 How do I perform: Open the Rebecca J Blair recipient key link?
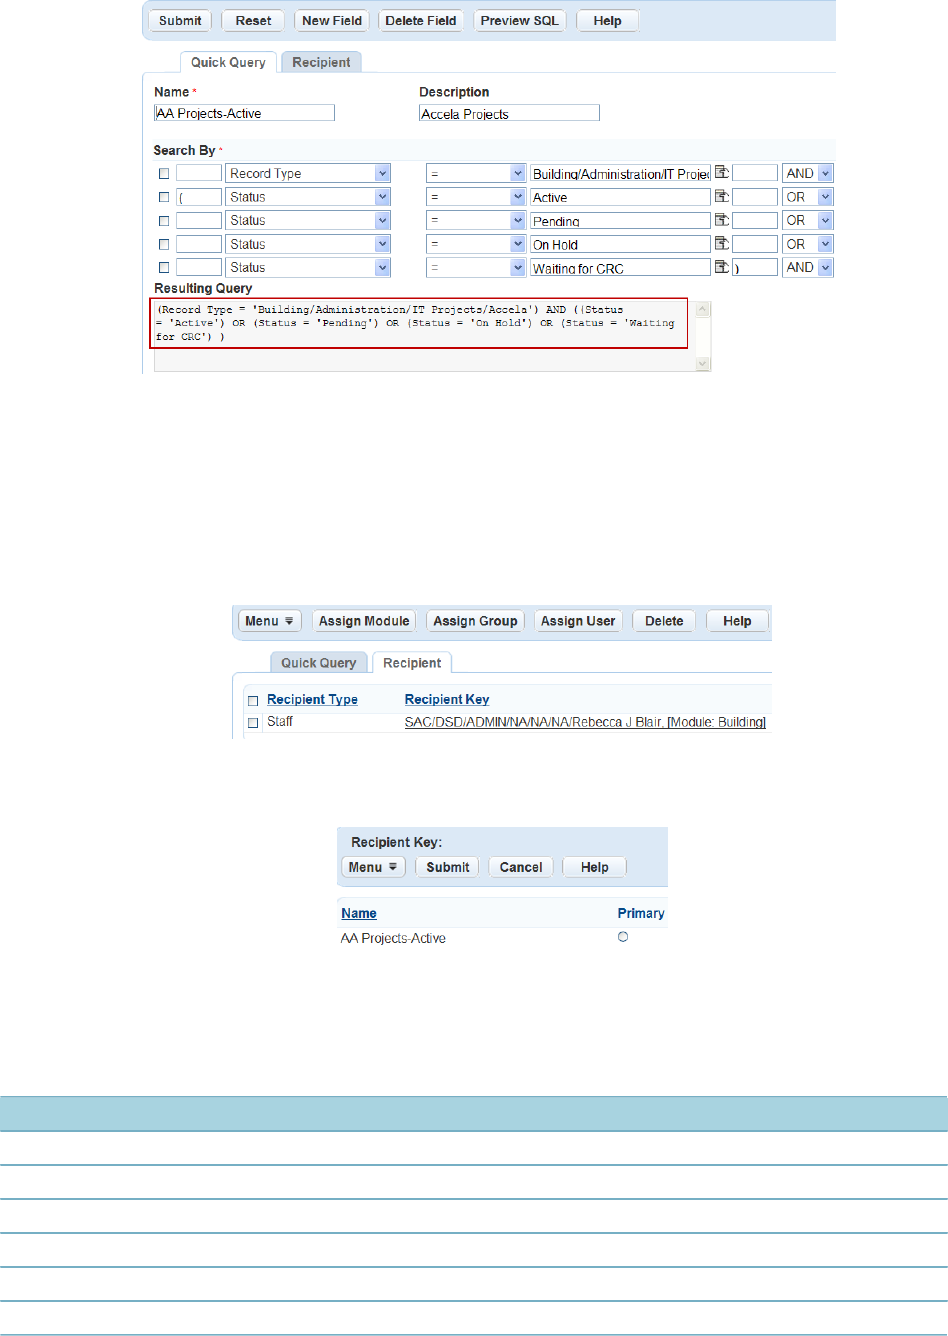(585, 722)
